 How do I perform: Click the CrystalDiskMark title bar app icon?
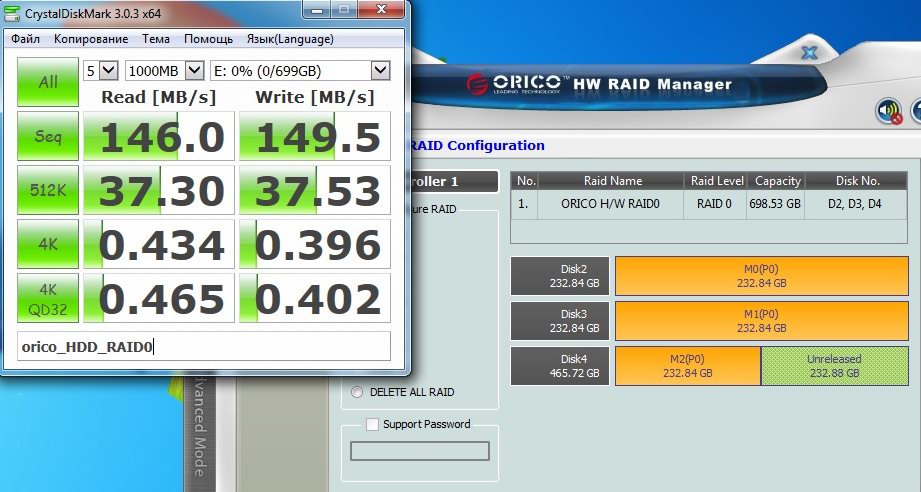[x=13, y=13]
